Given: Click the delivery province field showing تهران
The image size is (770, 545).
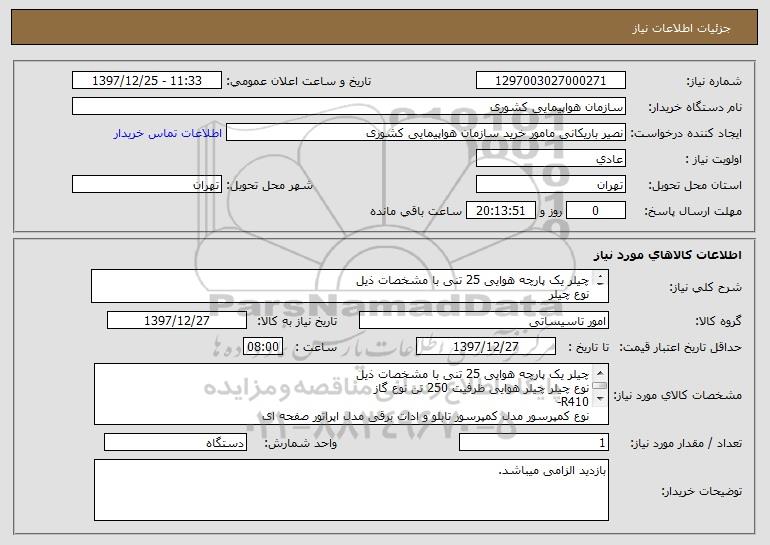Looking at the screenshot, I should (x=550, y=185).
